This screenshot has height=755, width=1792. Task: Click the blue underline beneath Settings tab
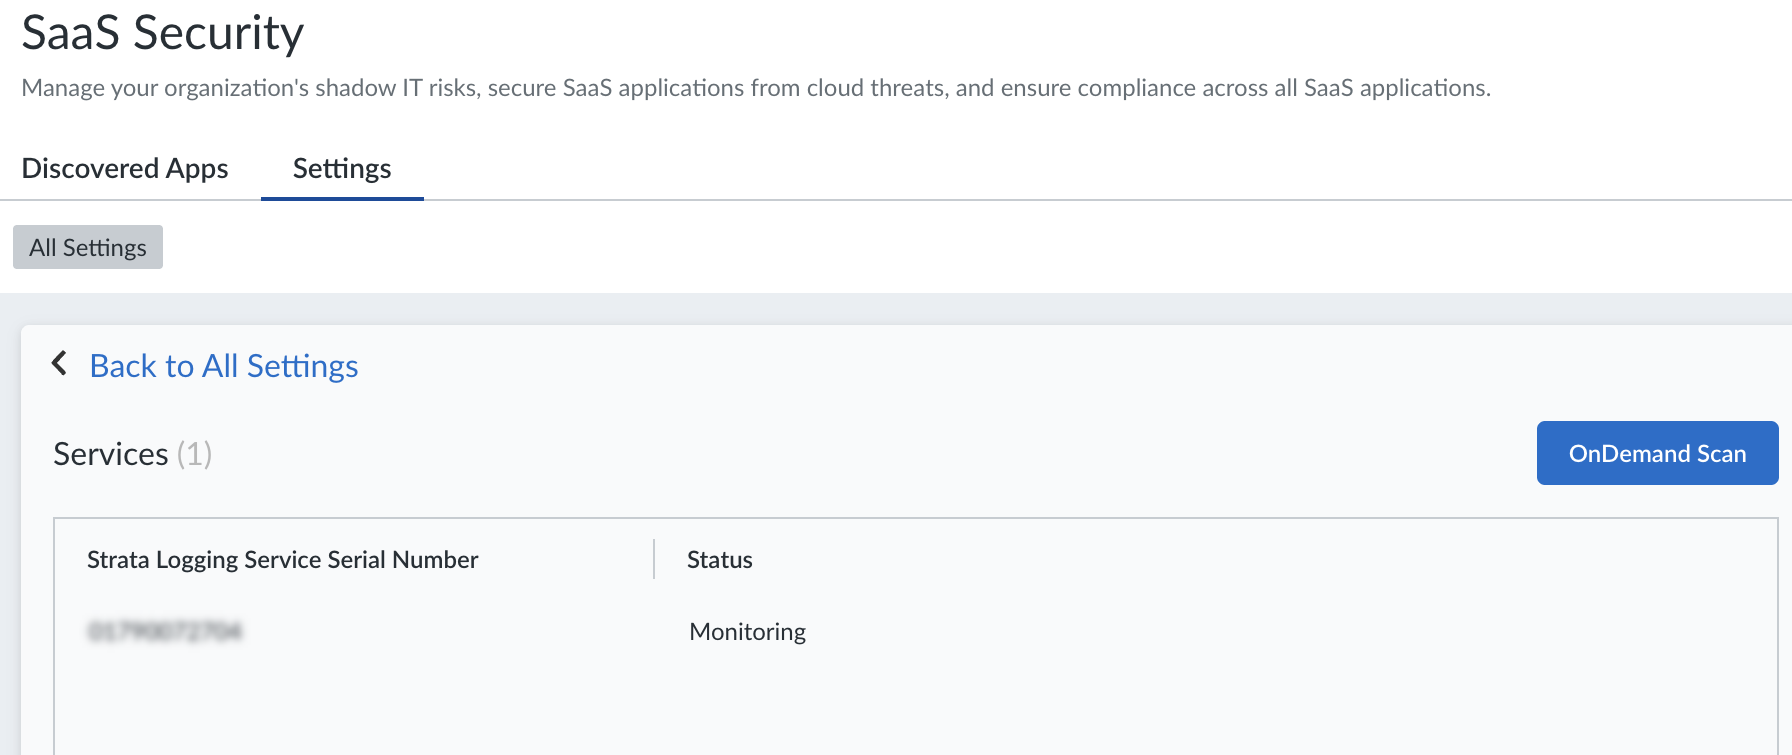pos(342,198)
